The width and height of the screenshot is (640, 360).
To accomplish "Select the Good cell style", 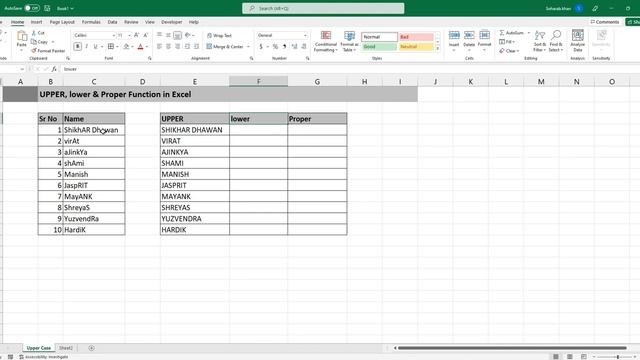I will click(379, 47).
